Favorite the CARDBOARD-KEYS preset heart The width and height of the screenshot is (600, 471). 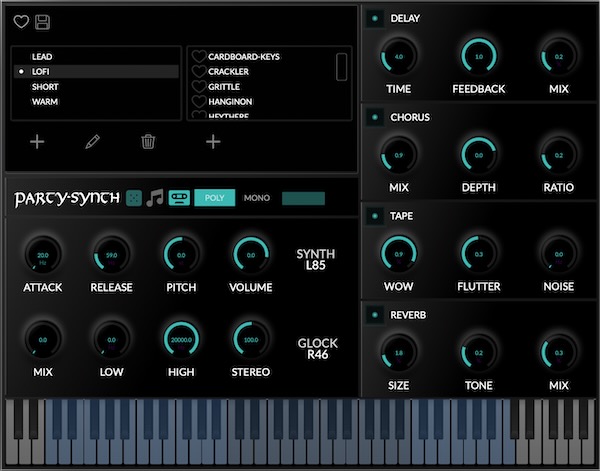pos(199,57)
